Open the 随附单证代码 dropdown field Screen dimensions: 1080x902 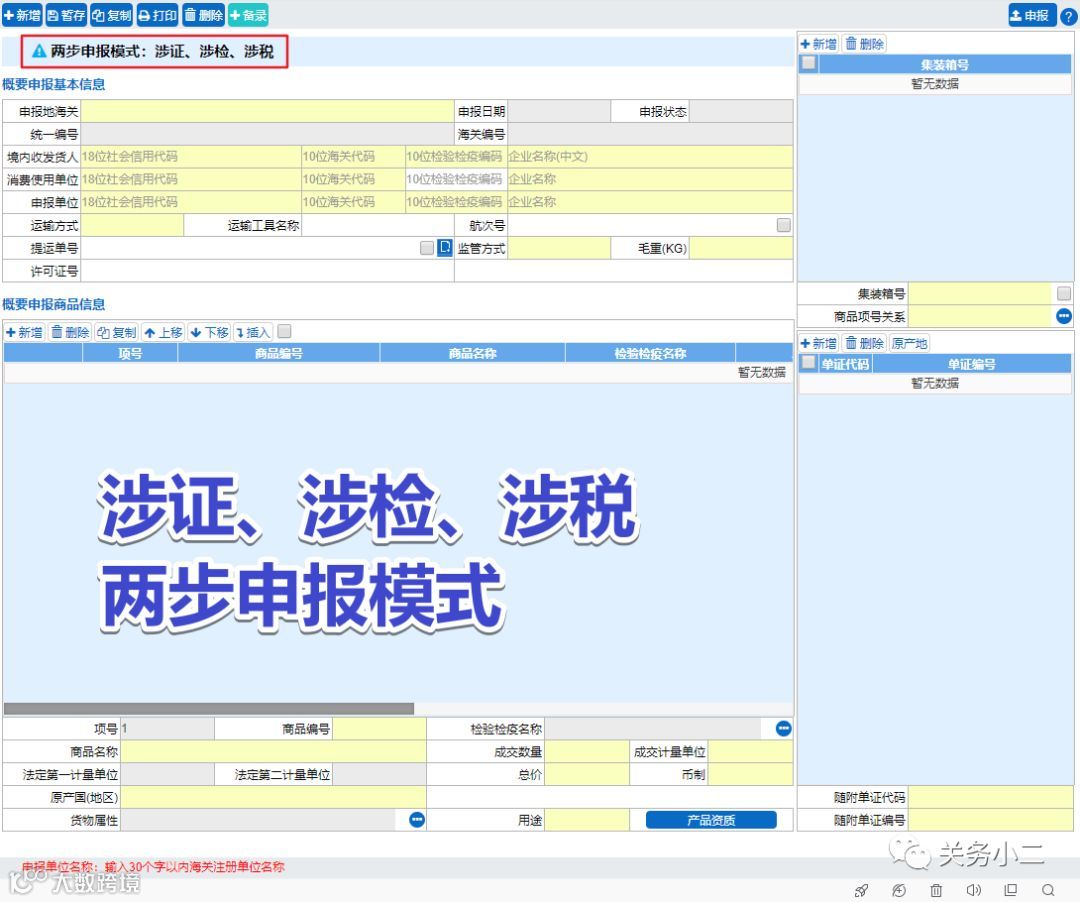(990, 797)
